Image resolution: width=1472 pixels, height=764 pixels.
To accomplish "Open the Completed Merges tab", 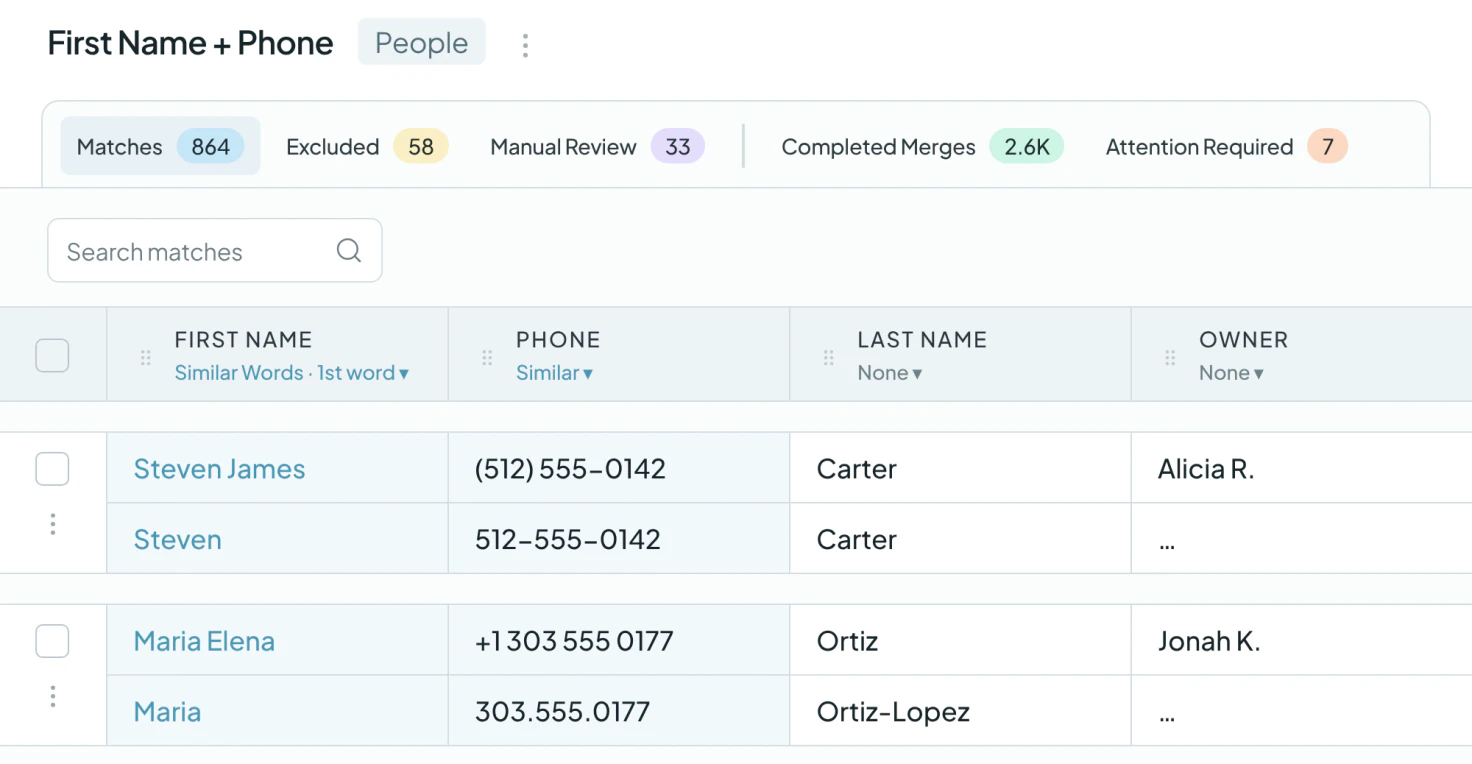I will coord(921,147).
